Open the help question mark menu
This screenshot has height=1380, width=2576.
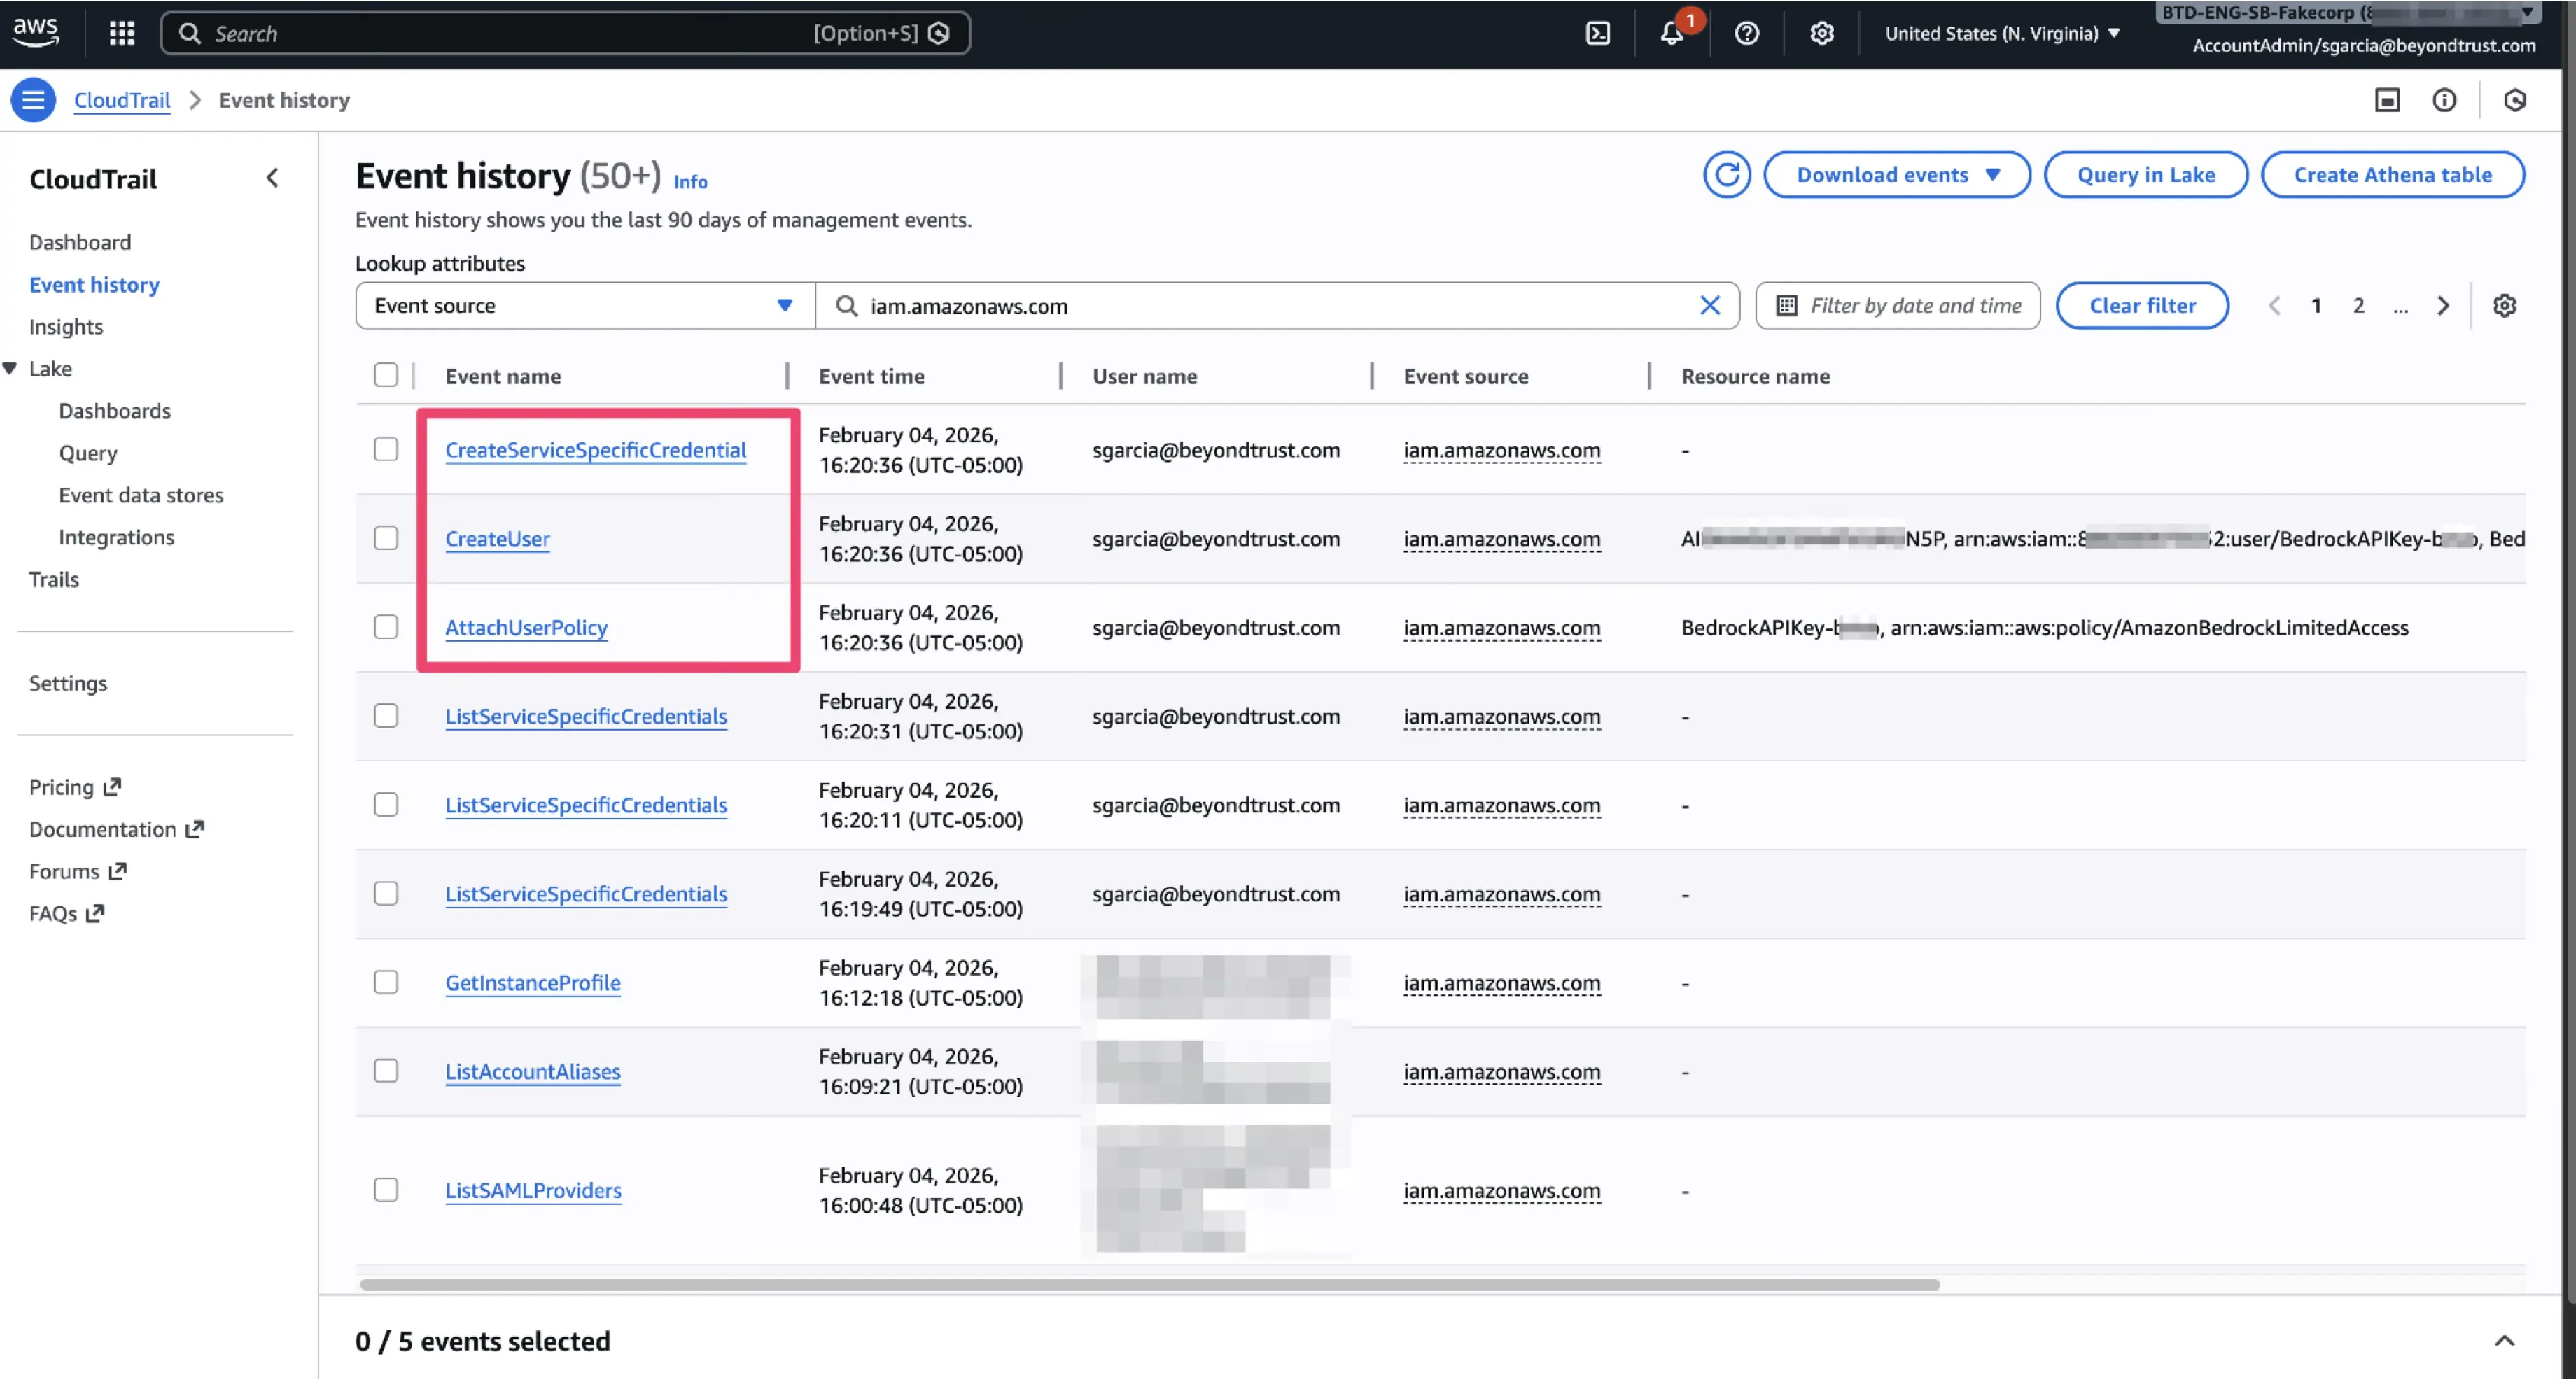click(1746, 33)
